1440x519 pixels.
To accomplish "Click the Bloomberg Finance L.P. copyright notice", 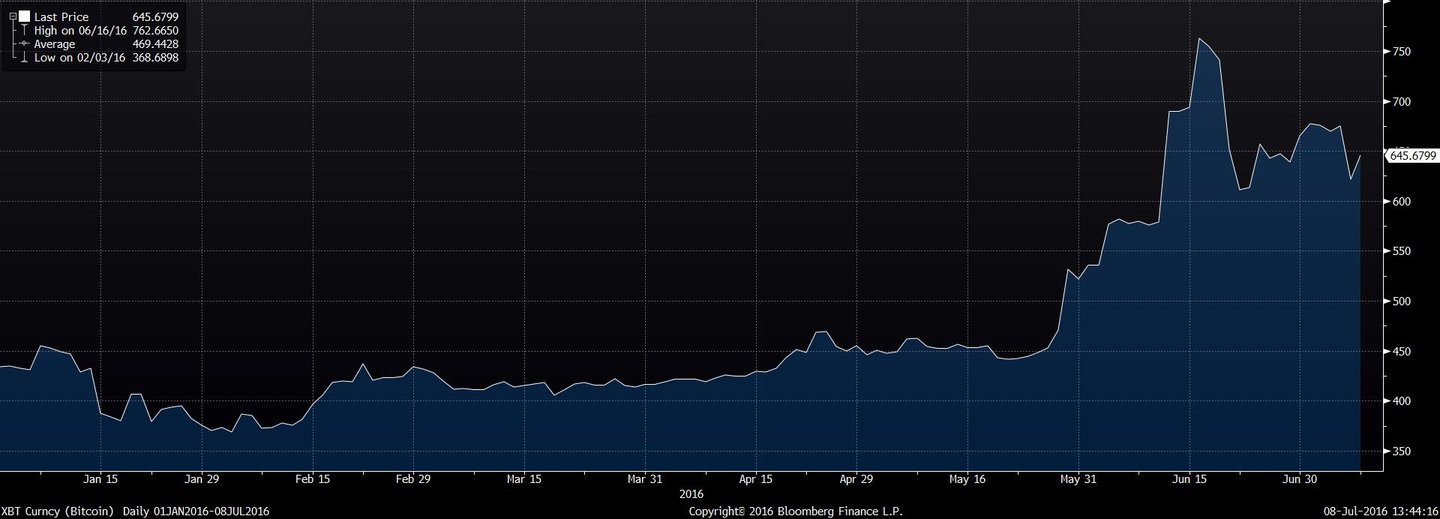I will tap(796, 511).
